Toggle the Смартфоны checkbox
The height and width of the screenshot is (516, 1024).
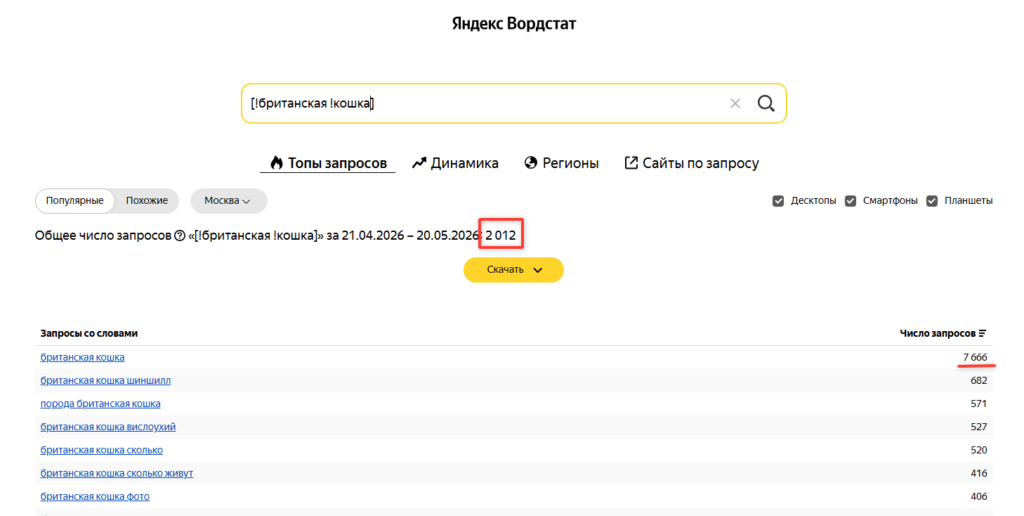tap(850, 201)
